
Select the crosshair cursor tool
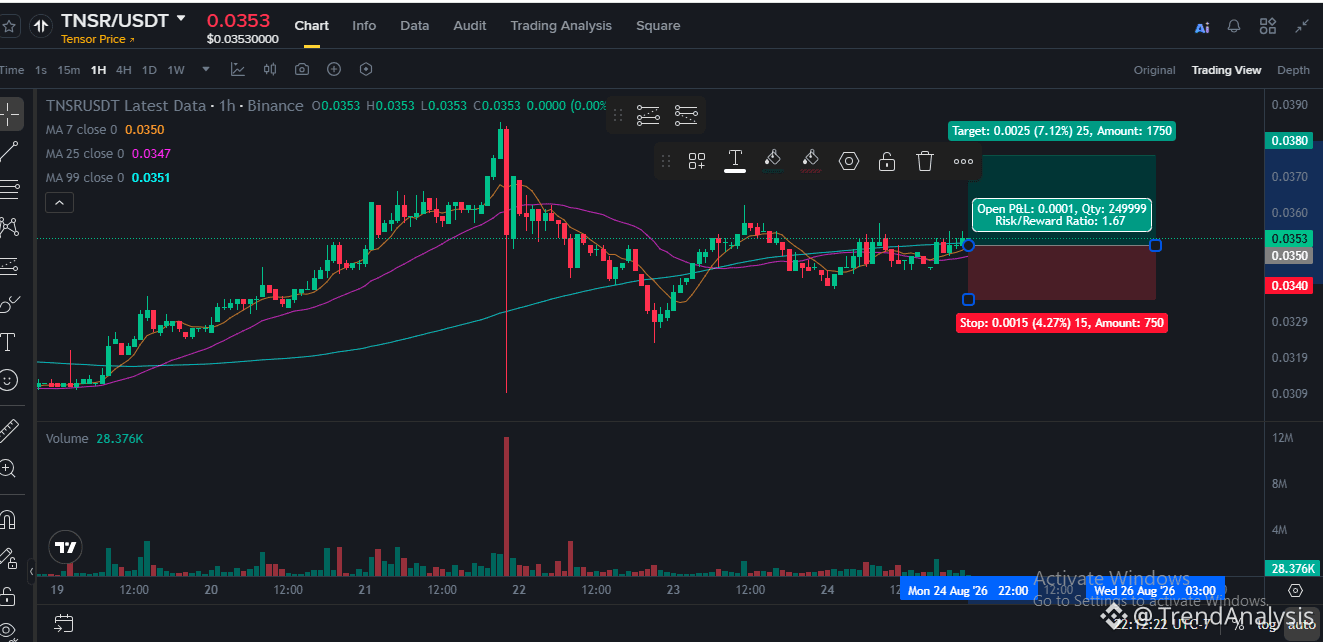pos(9,114)
